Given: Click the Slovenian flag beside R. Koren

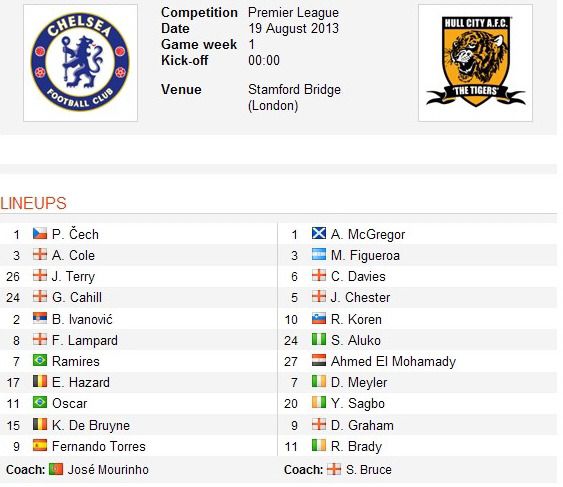Looking at the screenshot, I should click(319, 319).
